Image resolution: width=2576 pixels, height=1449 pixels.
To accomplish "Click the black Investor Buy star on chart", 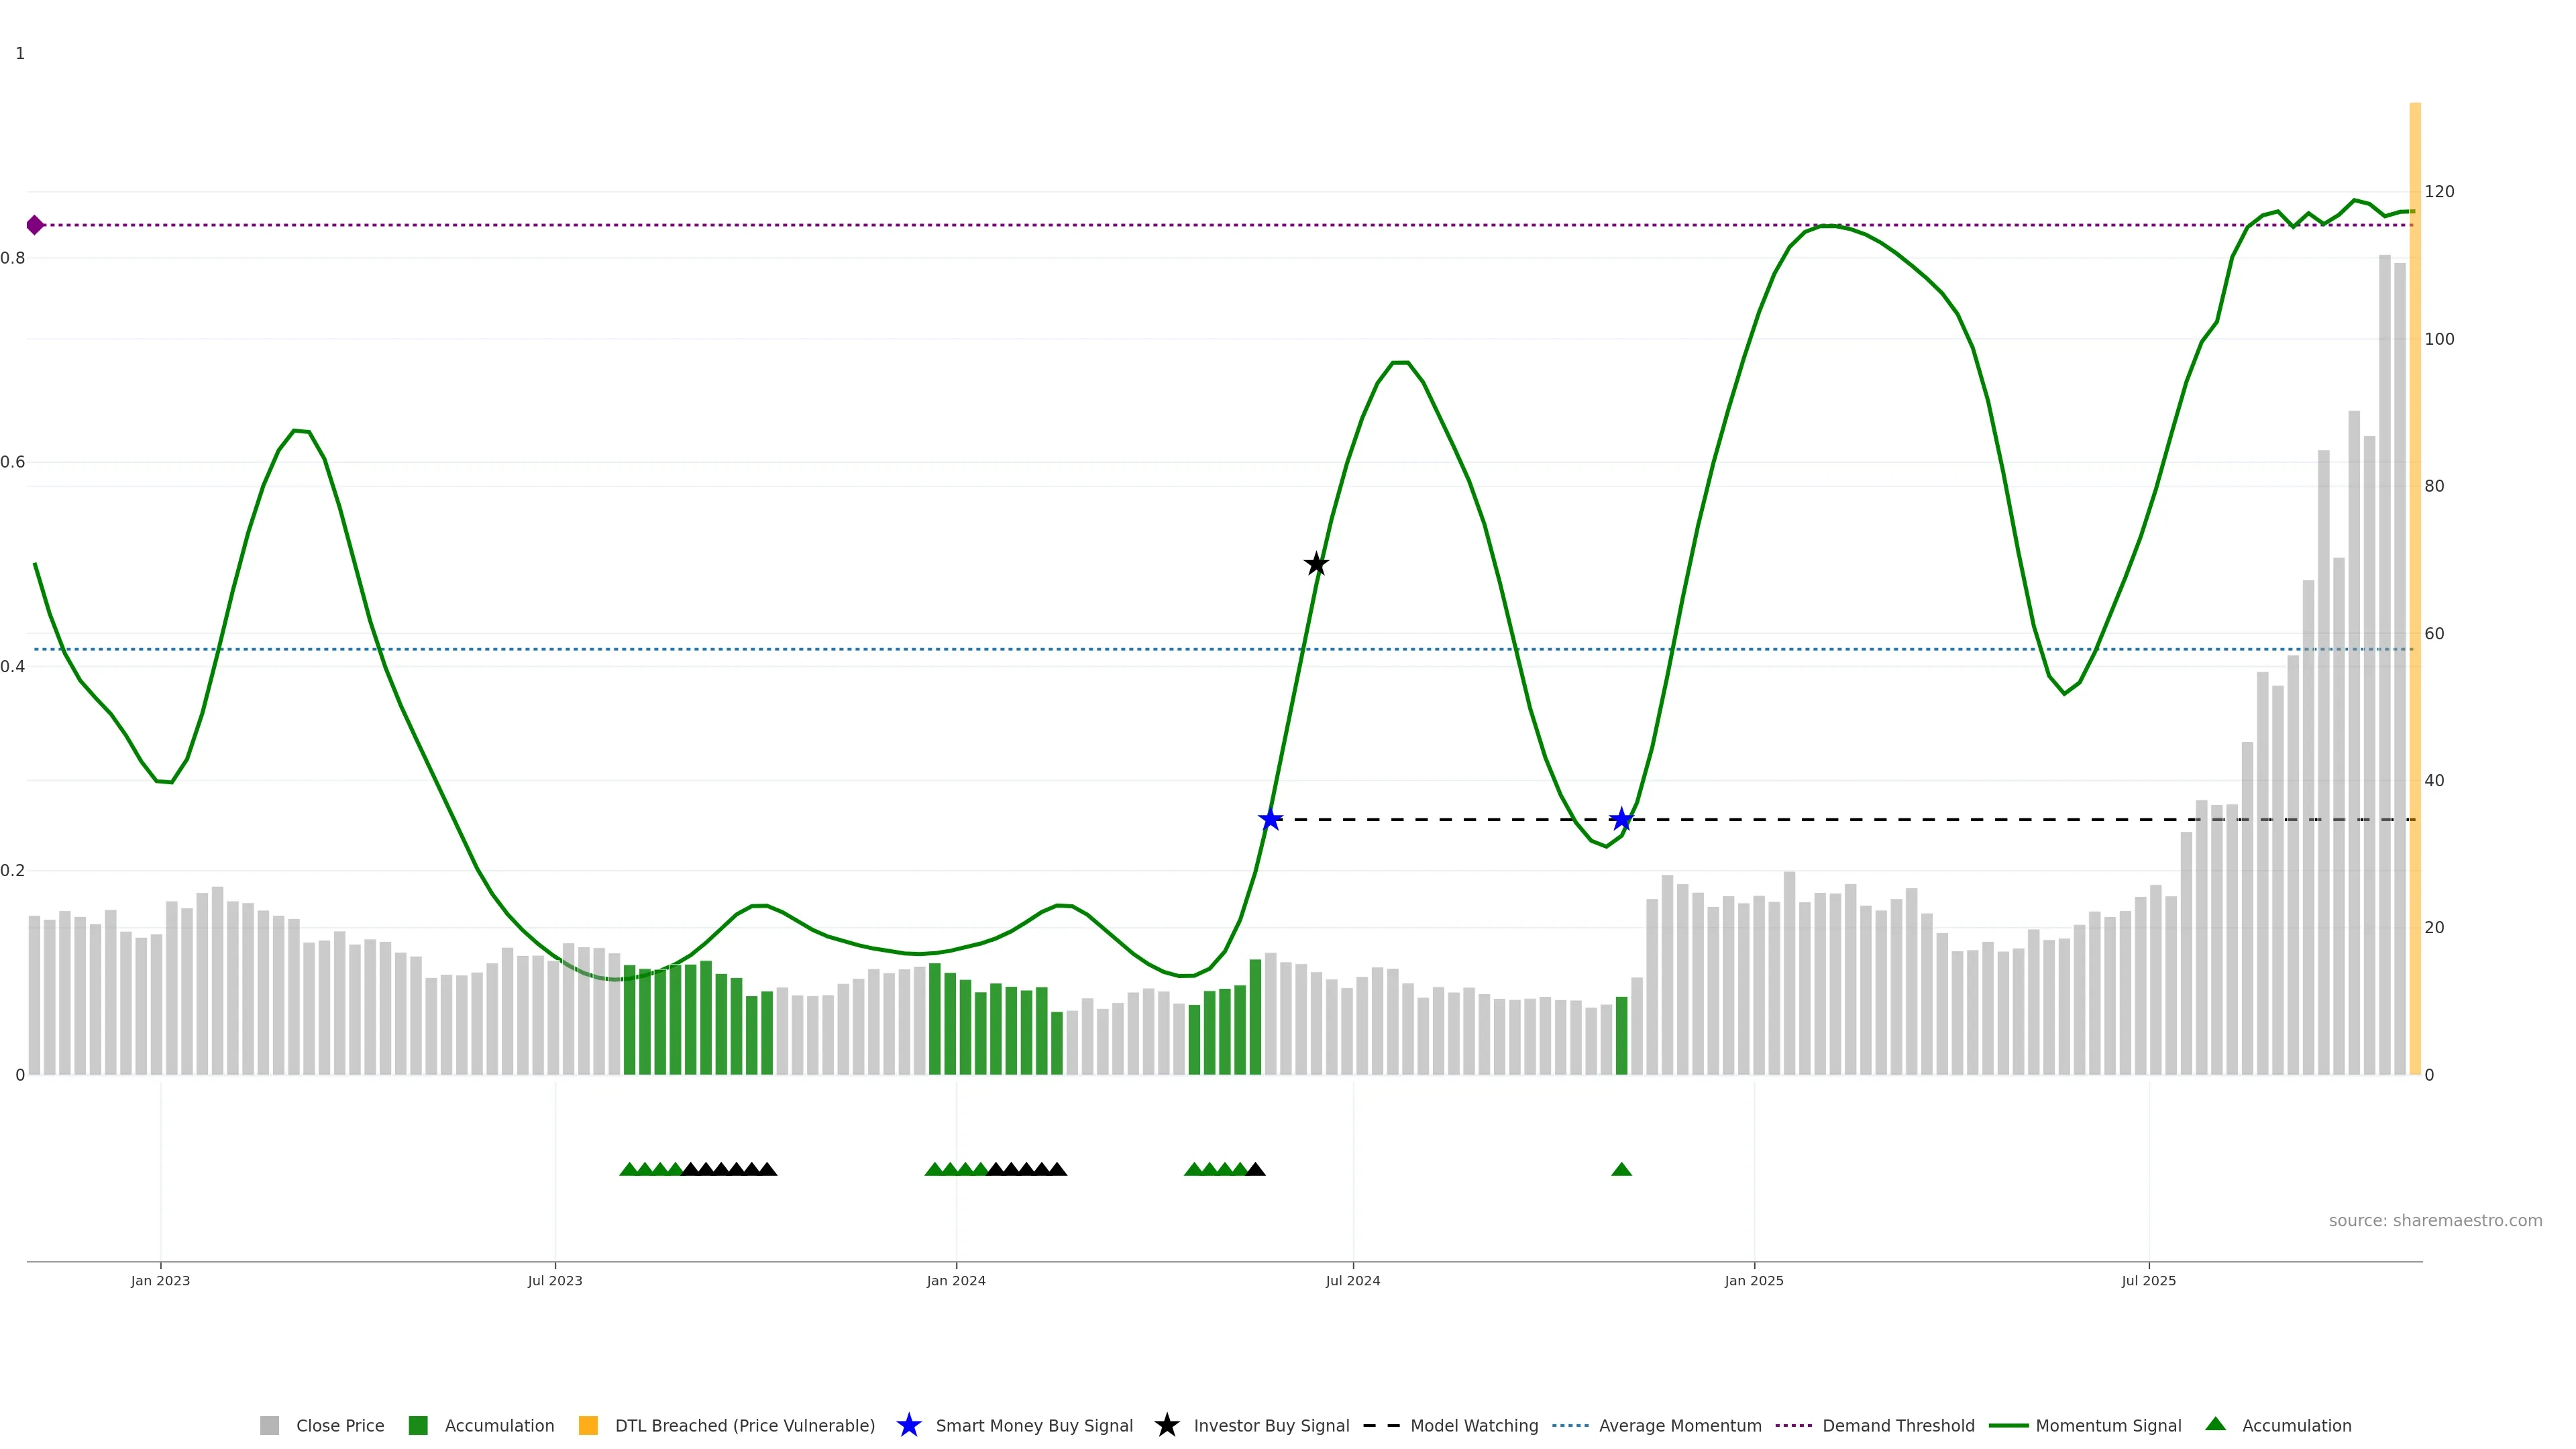I will [1316, 564].
